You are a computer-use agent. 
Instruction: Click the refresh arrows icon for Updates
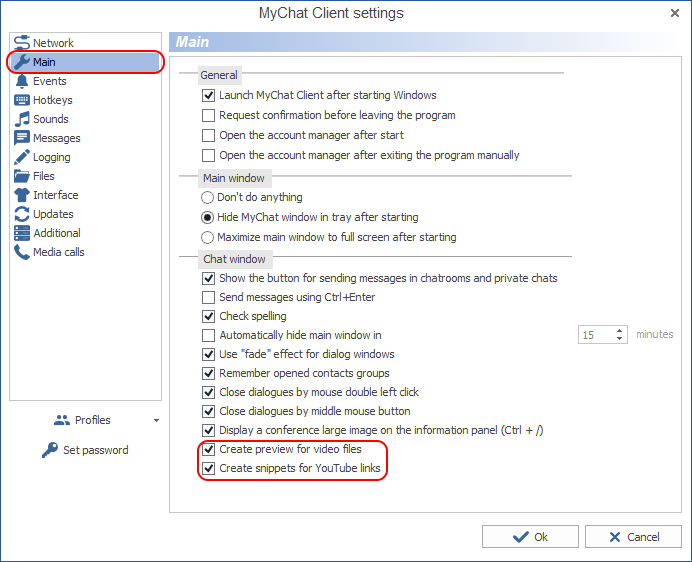click(22, 214)
